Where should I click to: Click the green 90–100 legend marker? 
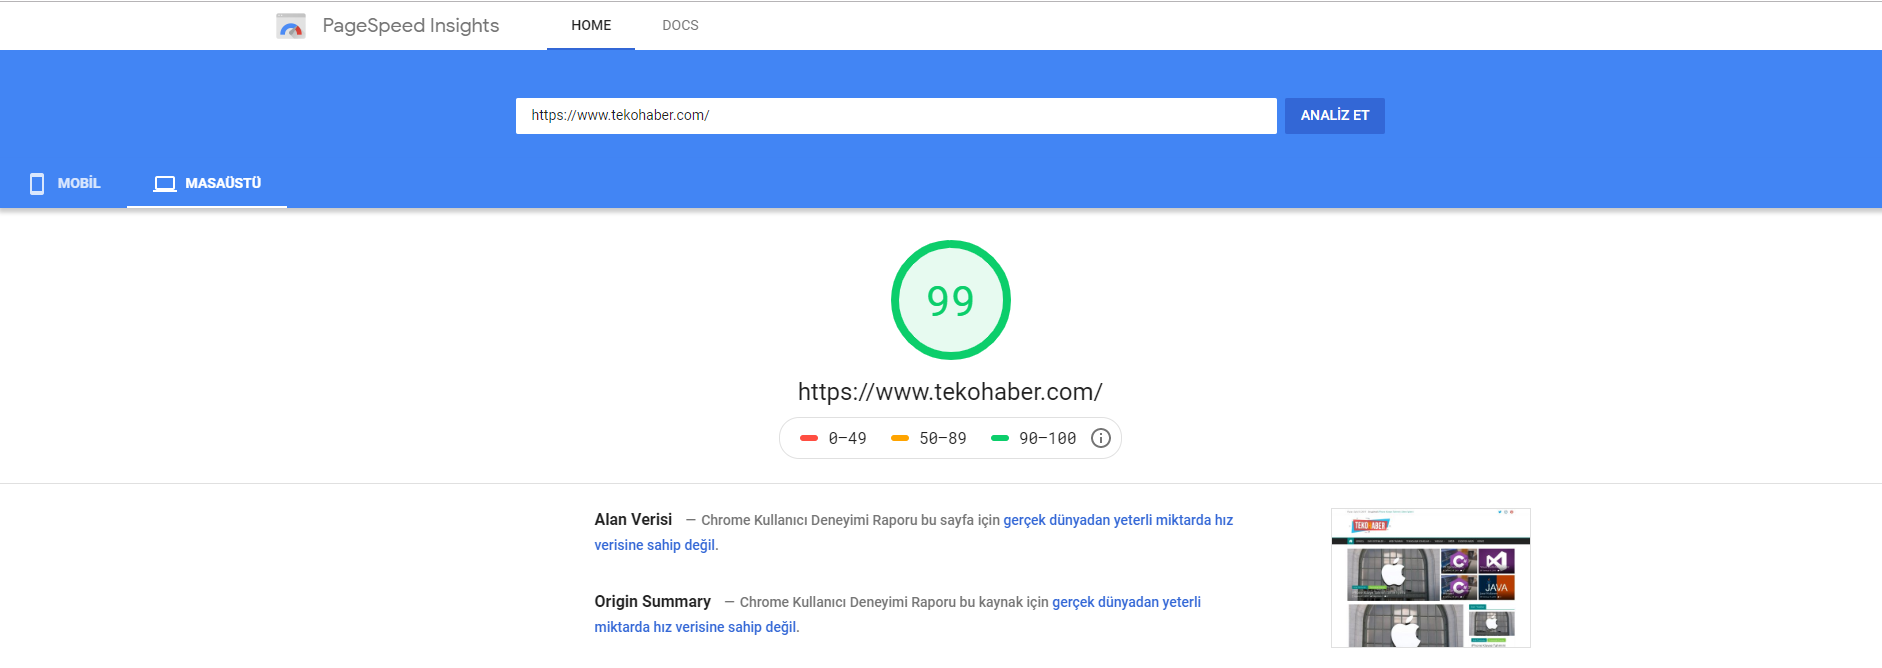(x=1000, y=438)
